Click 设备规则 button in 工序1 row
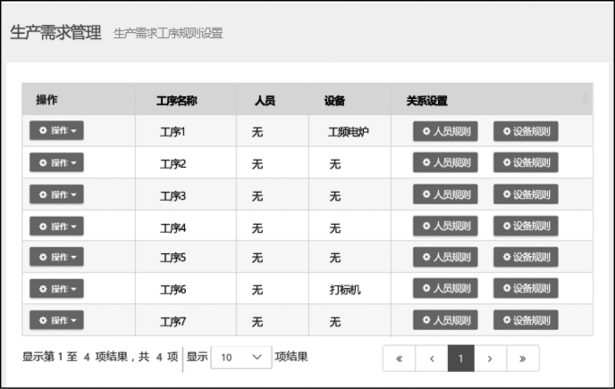 (526, 131)
